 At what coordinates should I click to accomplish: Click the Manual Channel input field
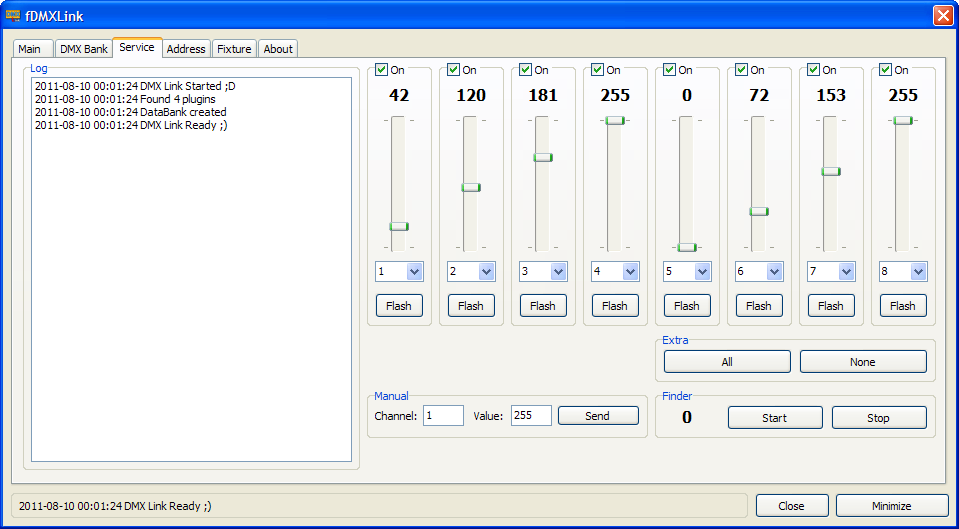(443, 416)
